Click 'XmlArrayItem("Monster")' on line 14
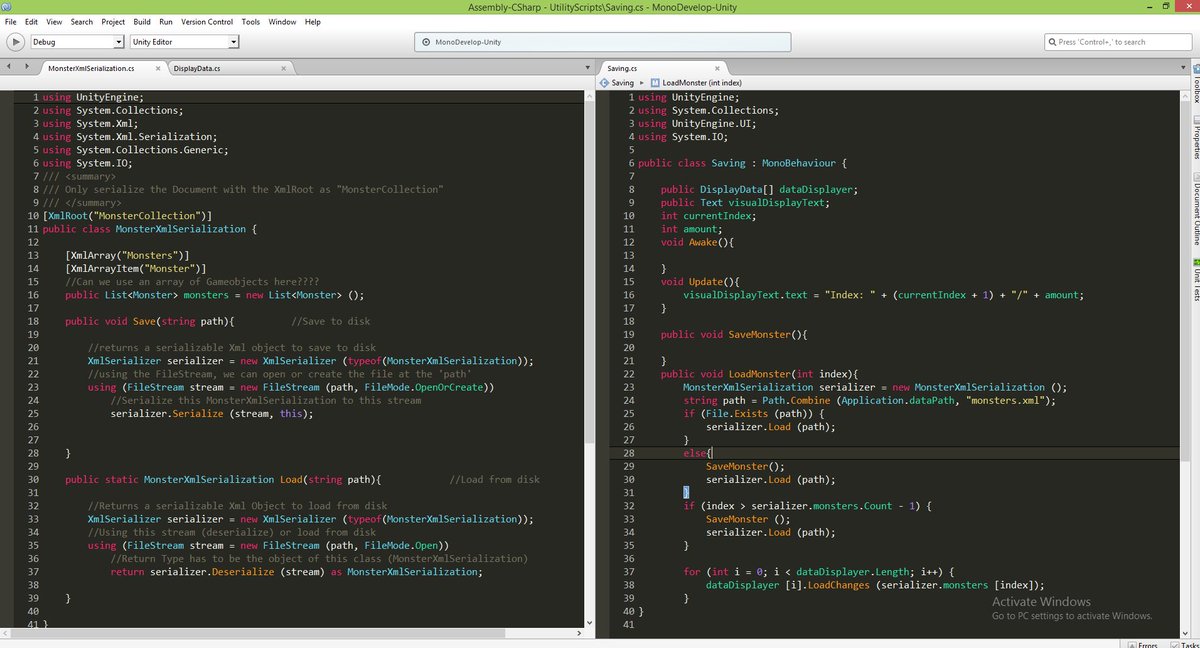1200x648 pixels. pos(136,268)
